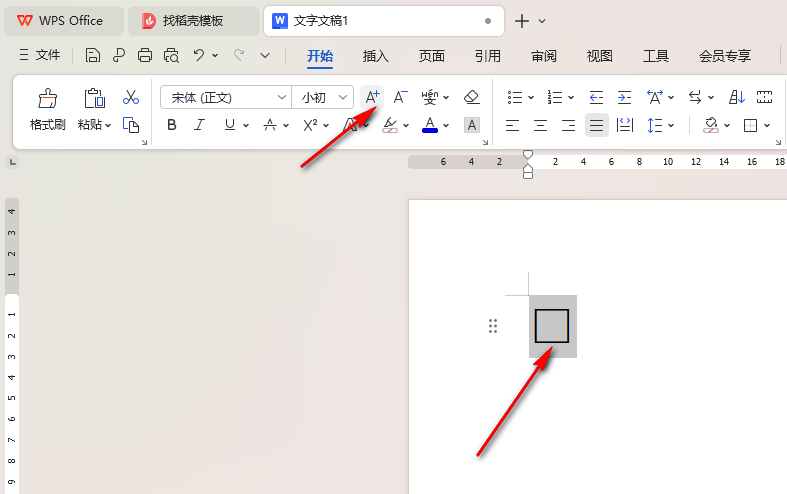This screenshot has width=787, height=494.
Task: Open print preview icon
Action: coord(171,55)
